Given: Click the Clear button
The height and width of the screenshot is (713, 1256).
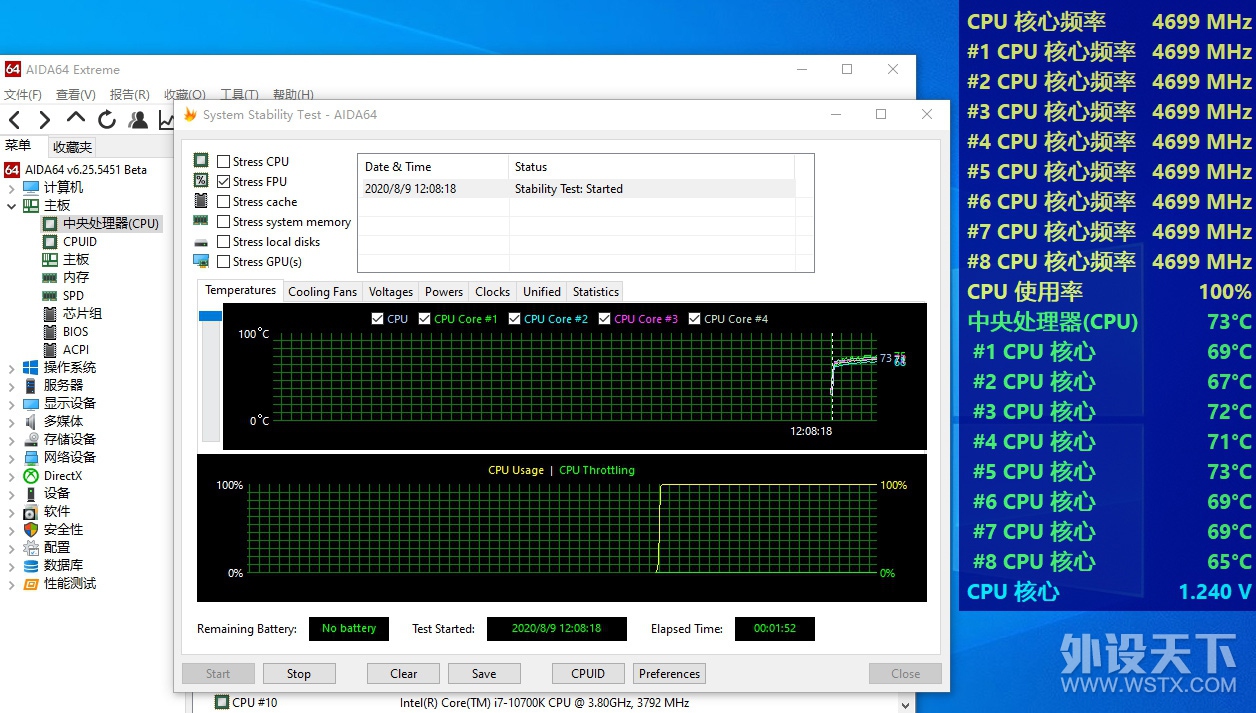Looking at the screenshot, I should (404, 674).
